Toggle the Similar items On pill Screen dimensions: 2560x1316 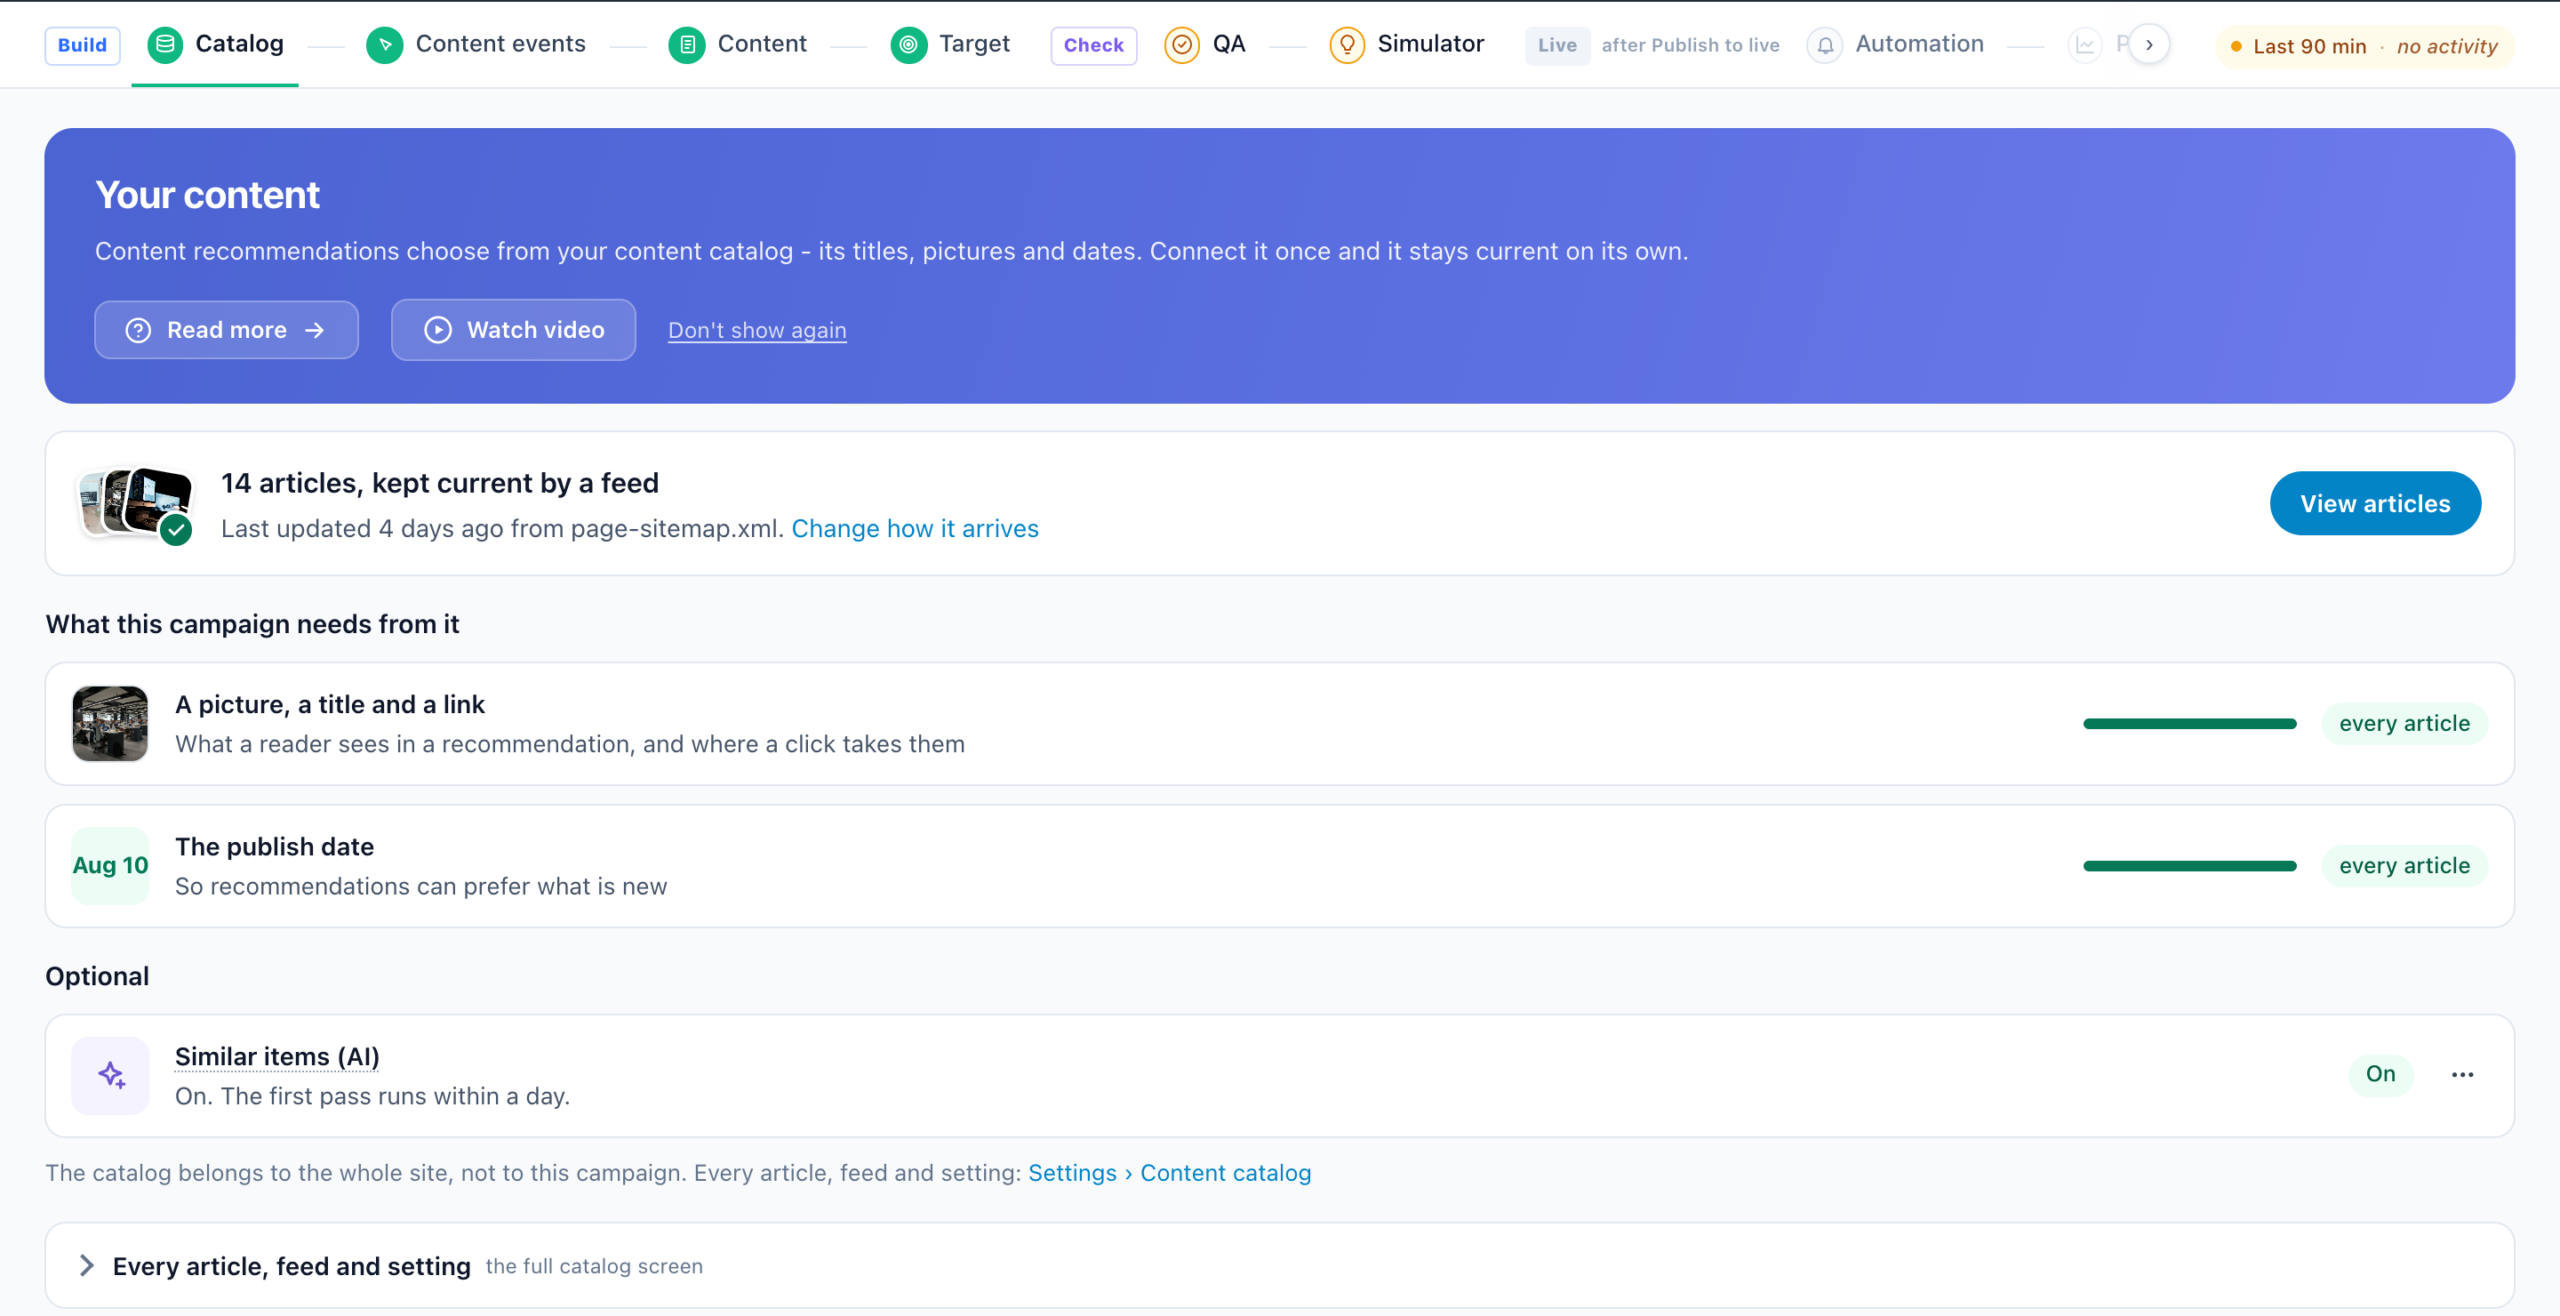pyautogui.click(x=2380, y=1075)
